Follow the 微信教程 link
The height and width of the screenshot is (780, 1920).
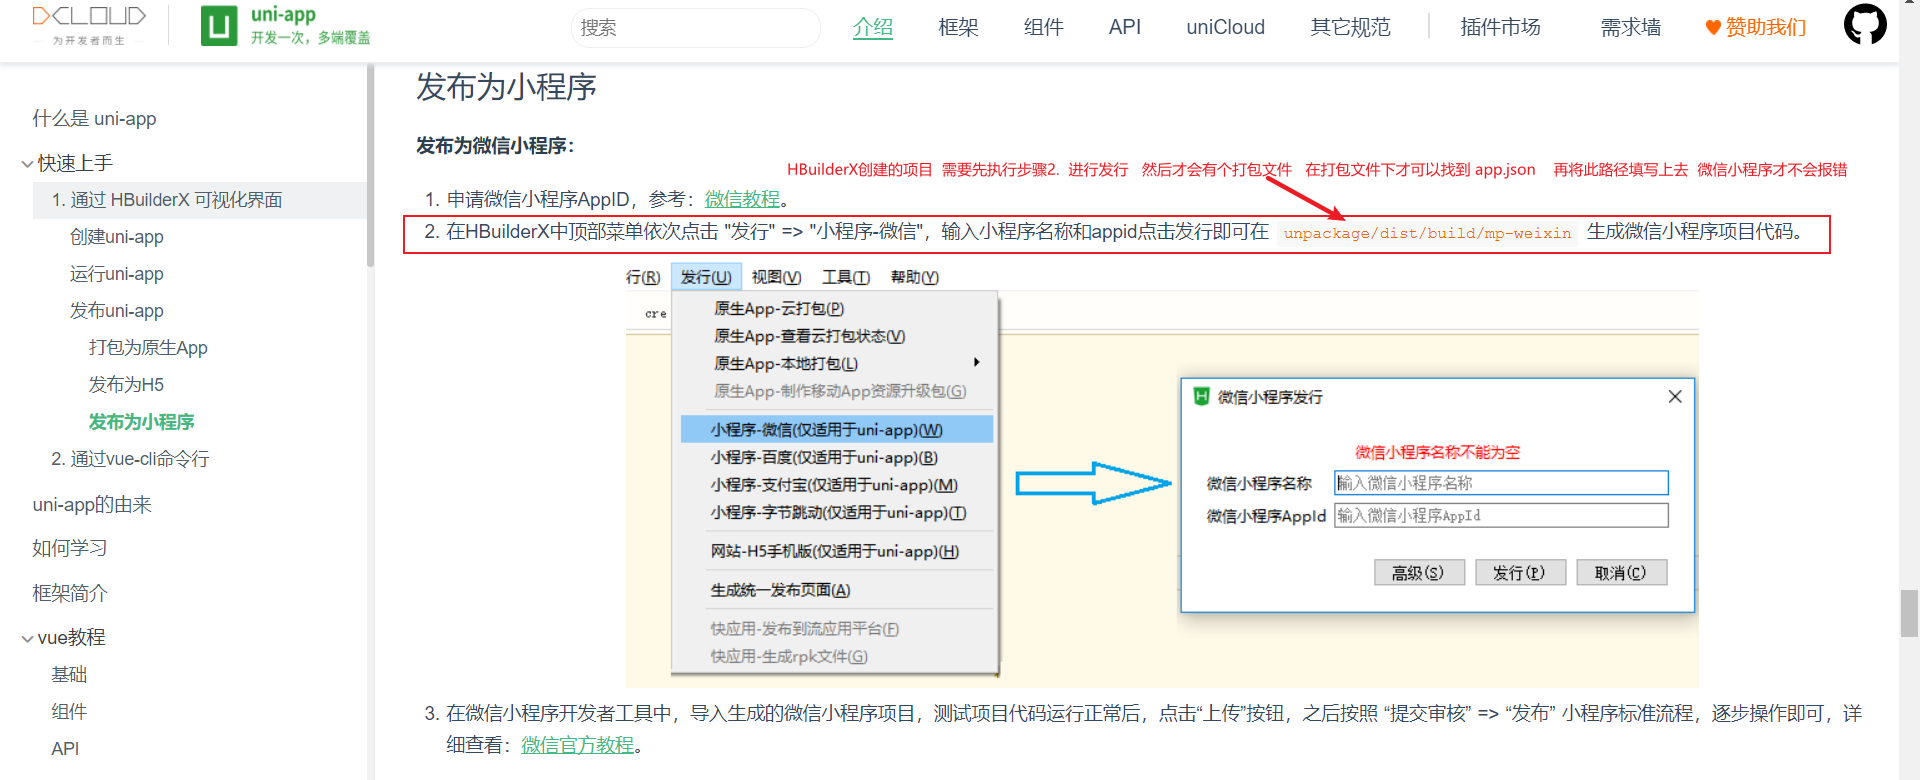[742, 199]
